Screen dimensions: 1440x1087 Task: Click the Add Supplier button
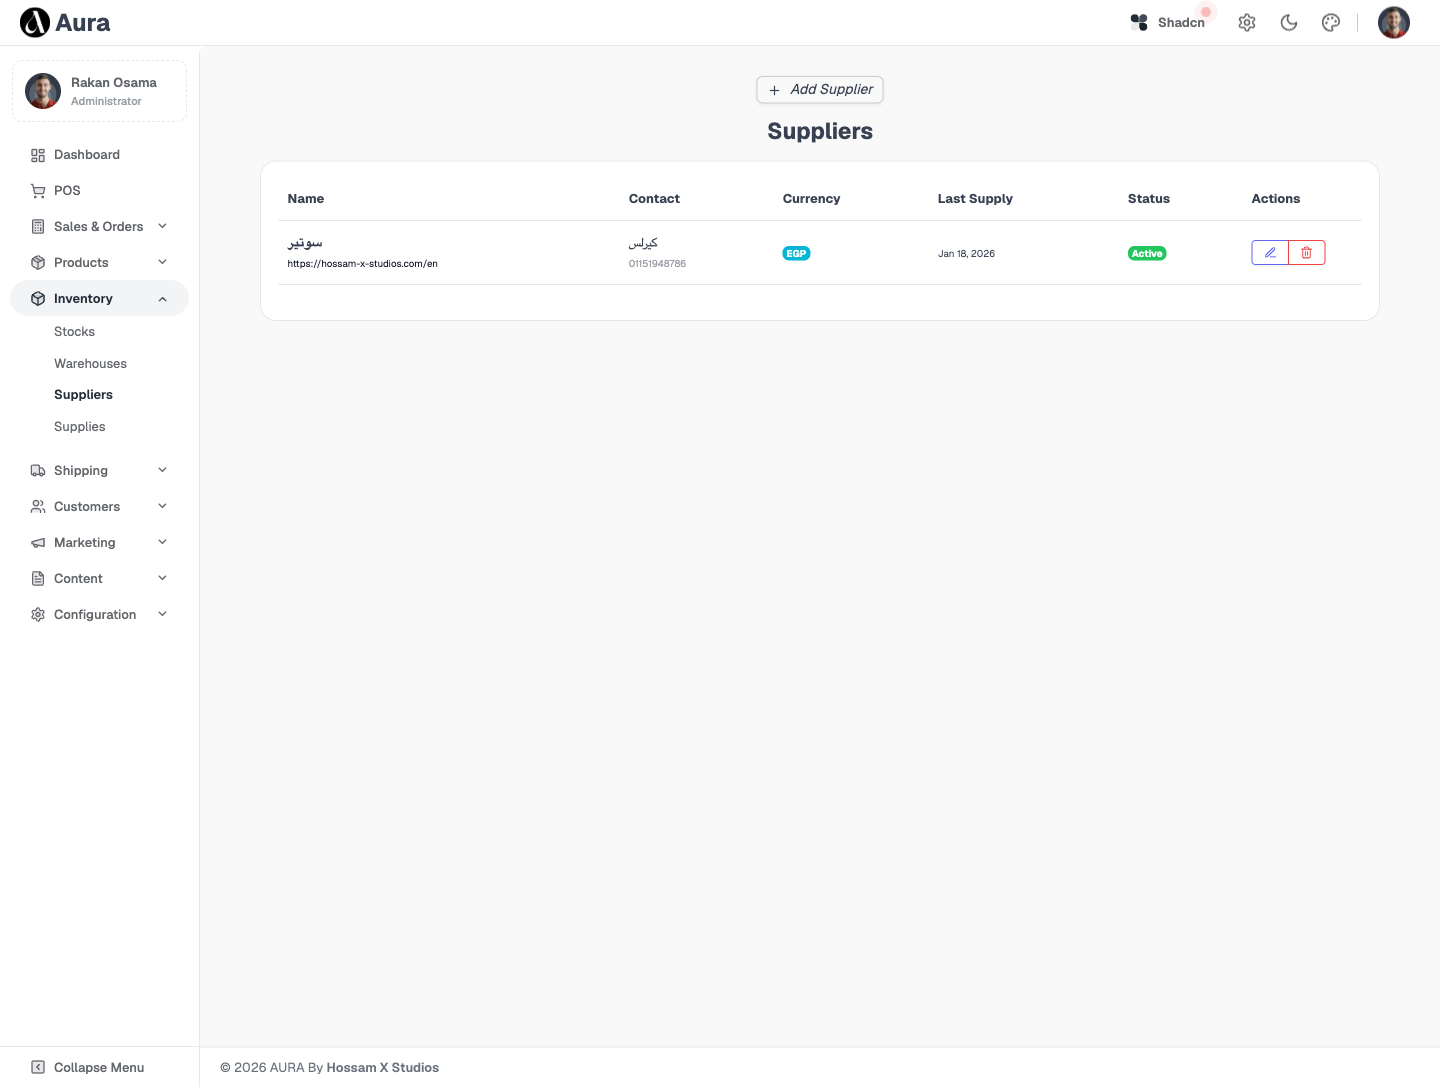coord(820,90)
